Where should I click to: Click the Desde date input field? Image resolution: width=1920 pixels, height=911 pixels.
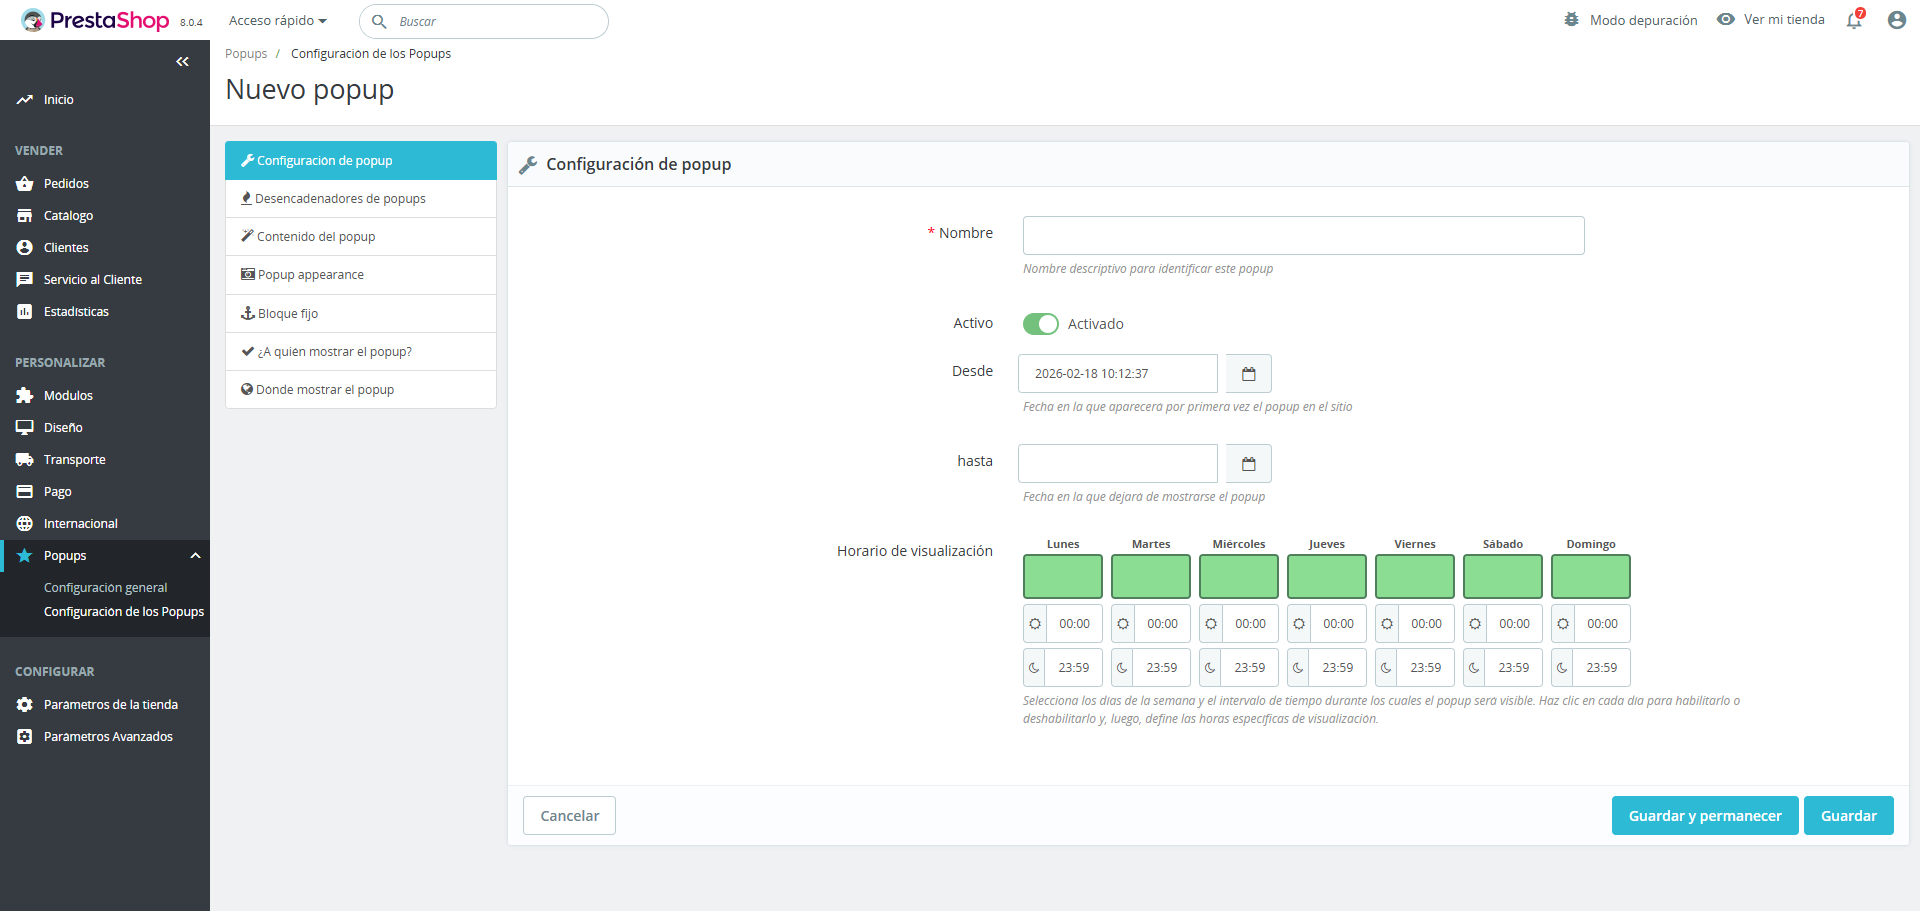tap(1118, 374)
